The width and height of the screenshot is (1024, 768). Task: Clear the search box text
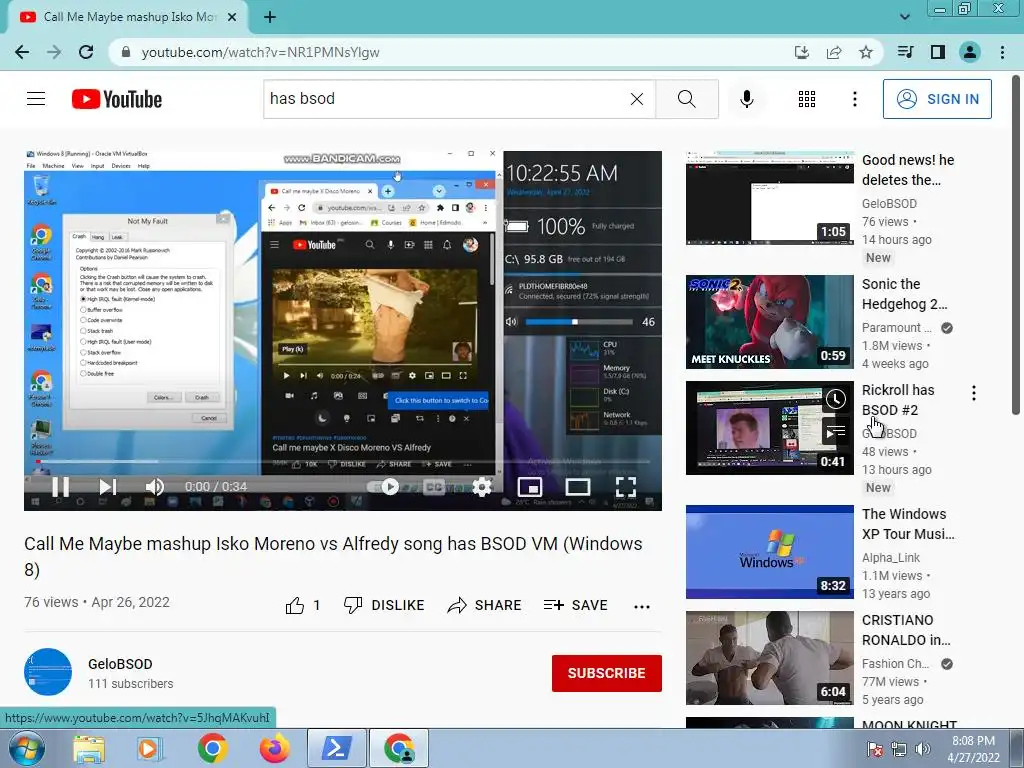[637, 99]
